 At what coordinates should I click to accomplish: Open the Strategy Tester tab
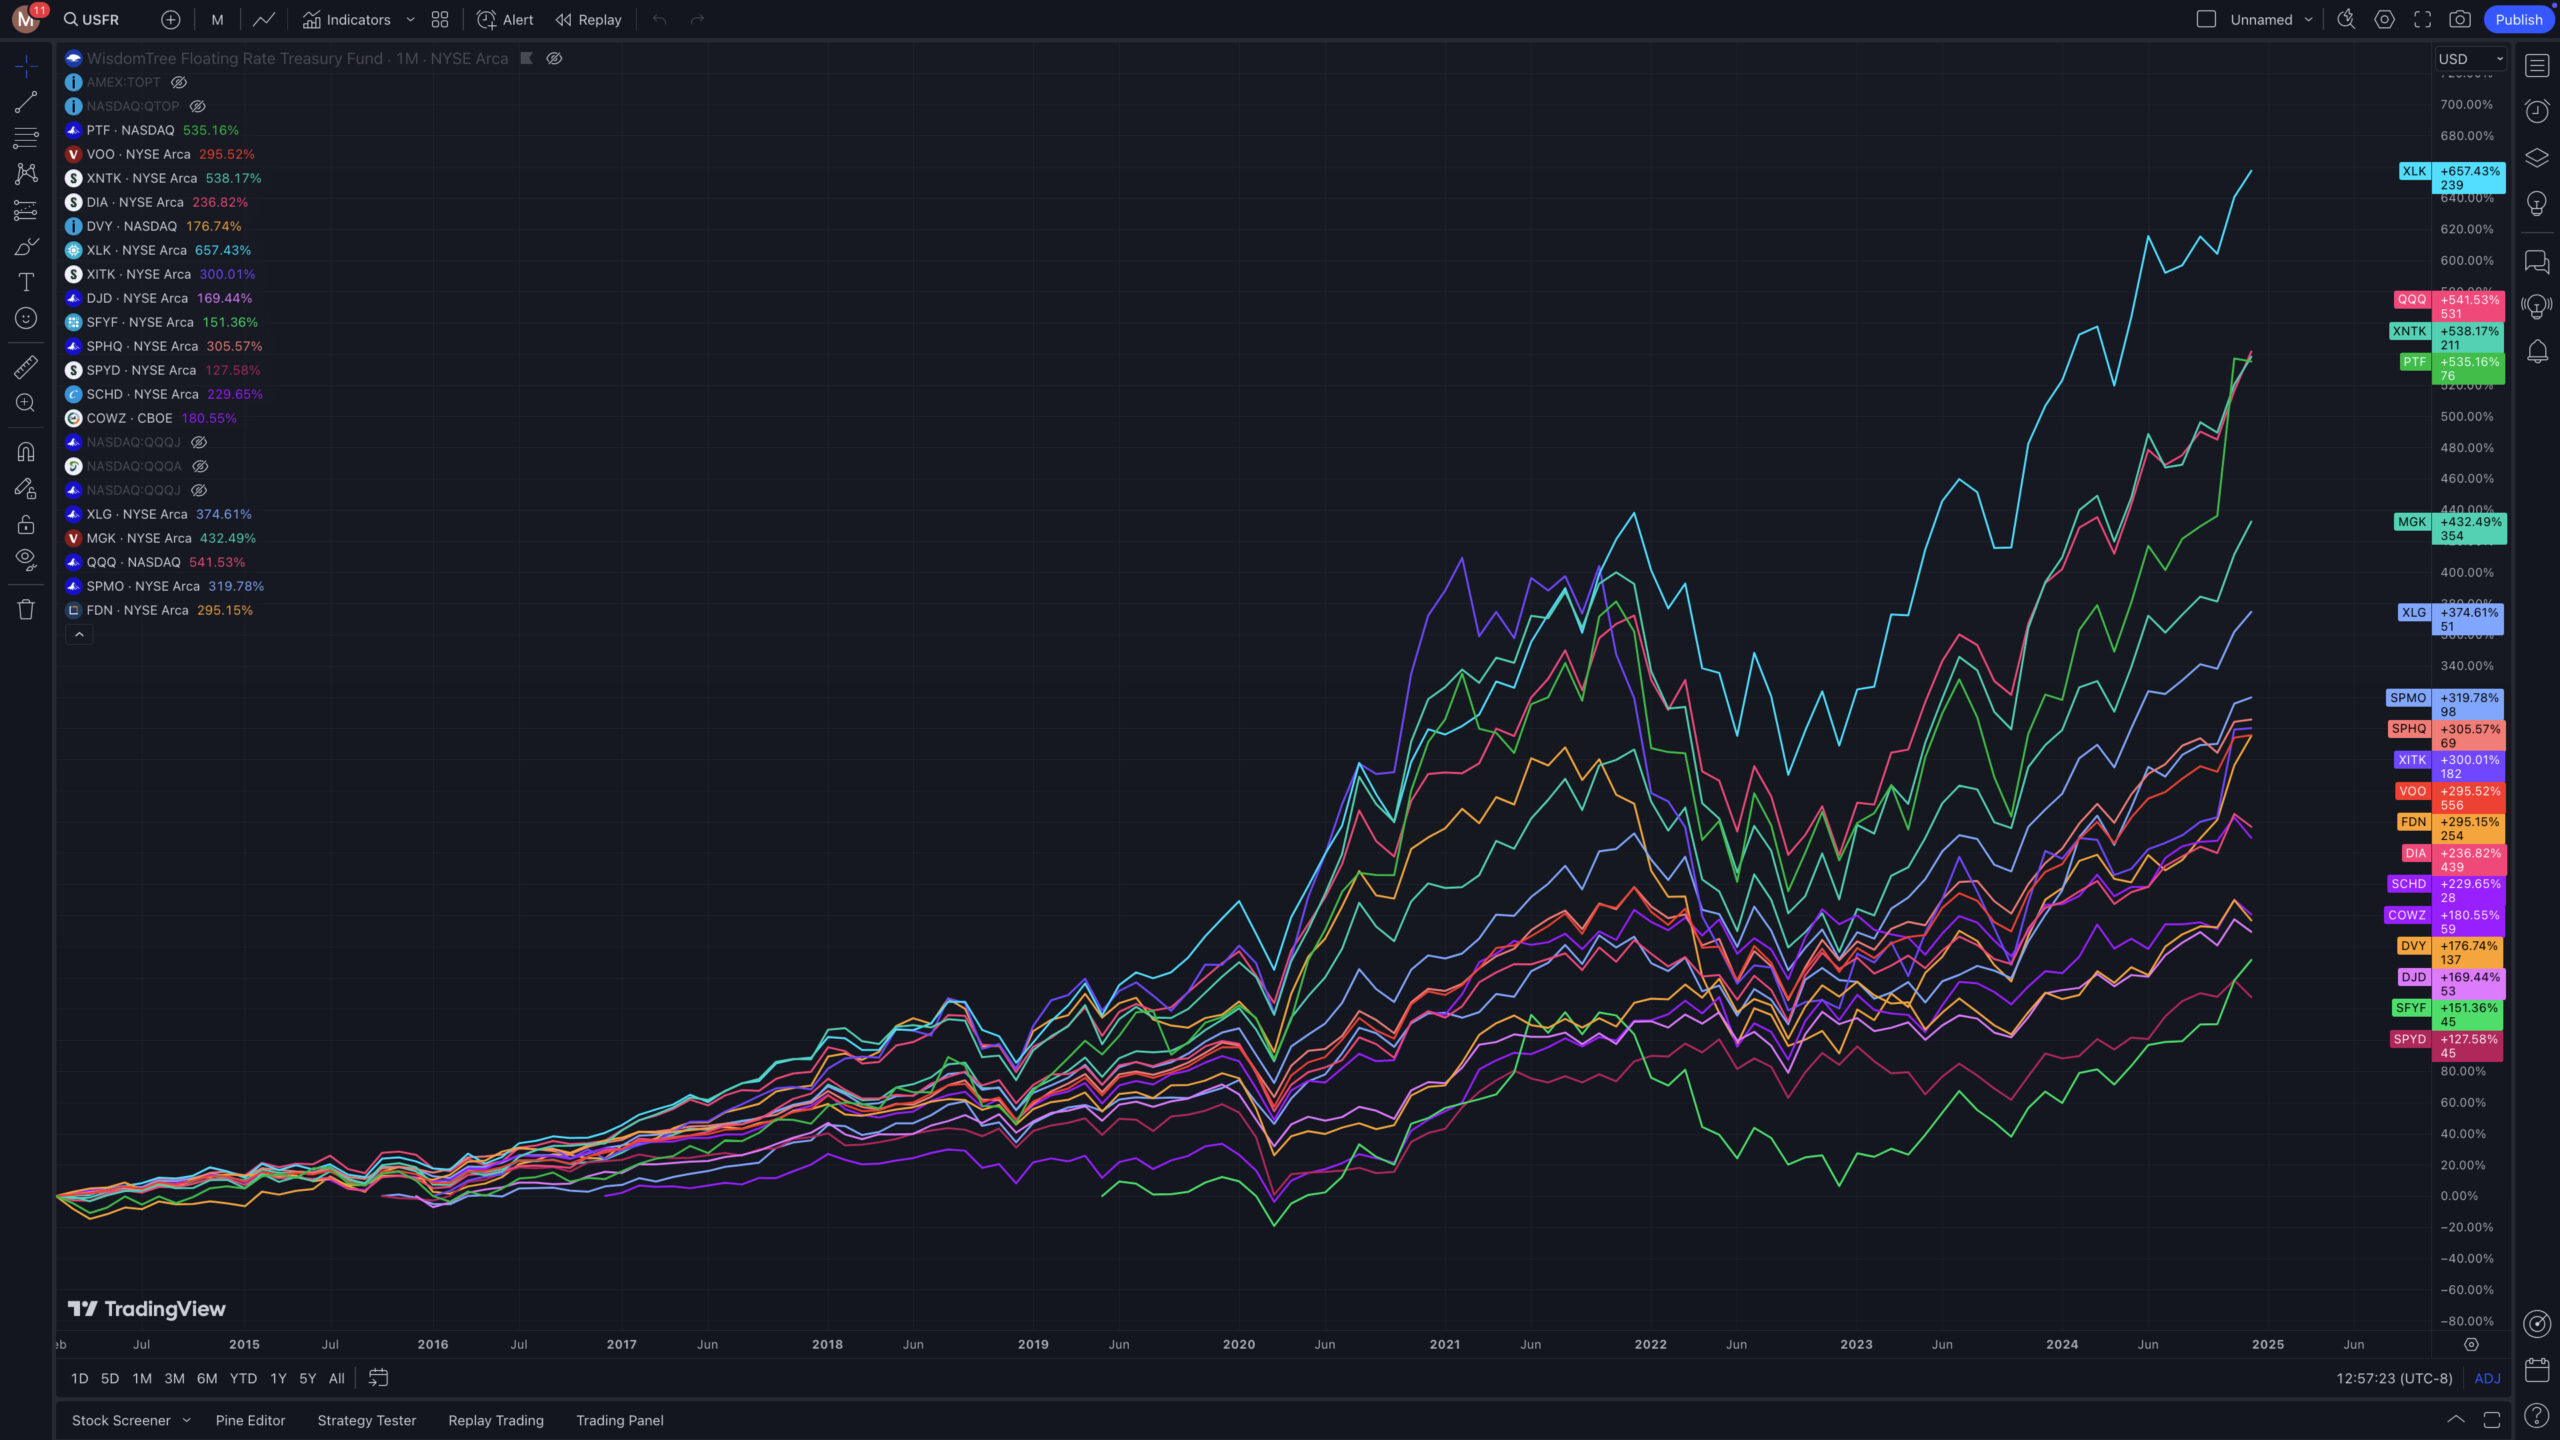[366, 1420]
